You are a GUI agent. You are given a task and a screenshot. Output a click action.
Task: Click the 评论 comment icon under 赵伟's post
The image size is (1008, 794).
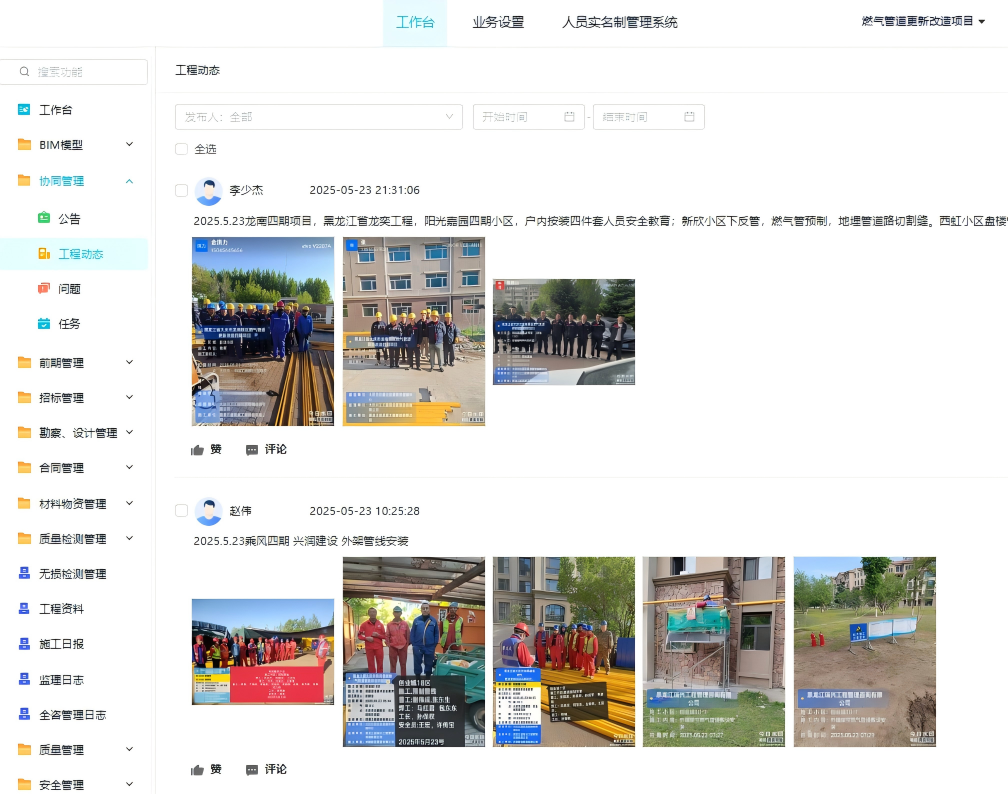pos(252,770)
